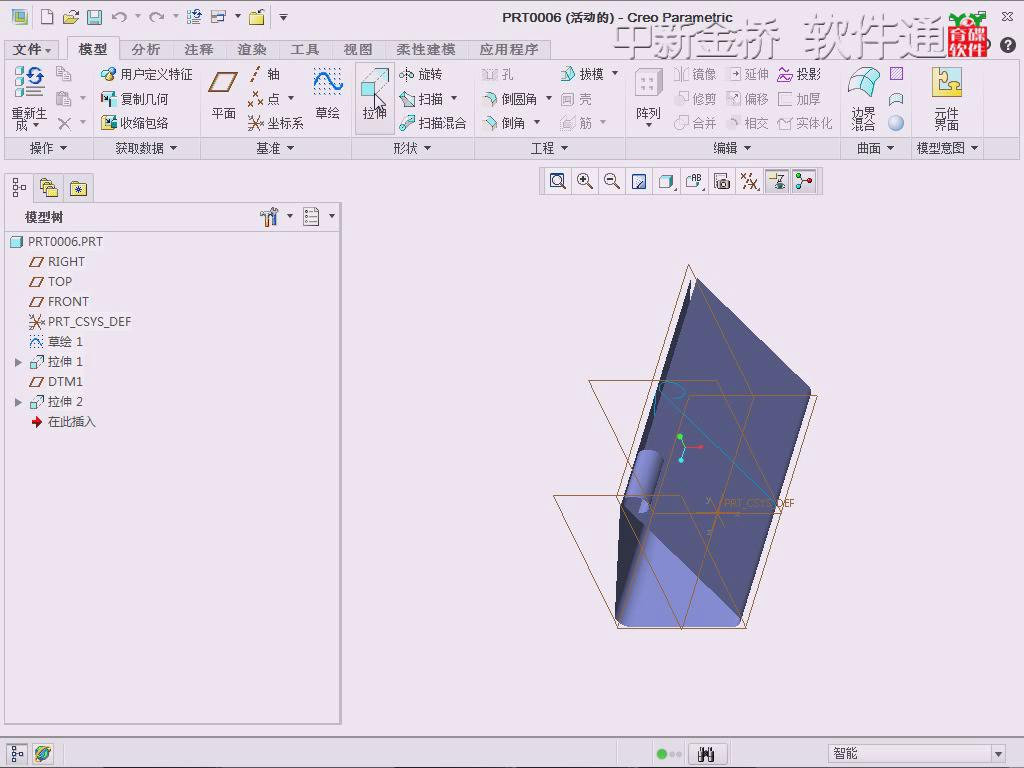
Task: Open the 模型意图 group dropdown
Action: 947,148
